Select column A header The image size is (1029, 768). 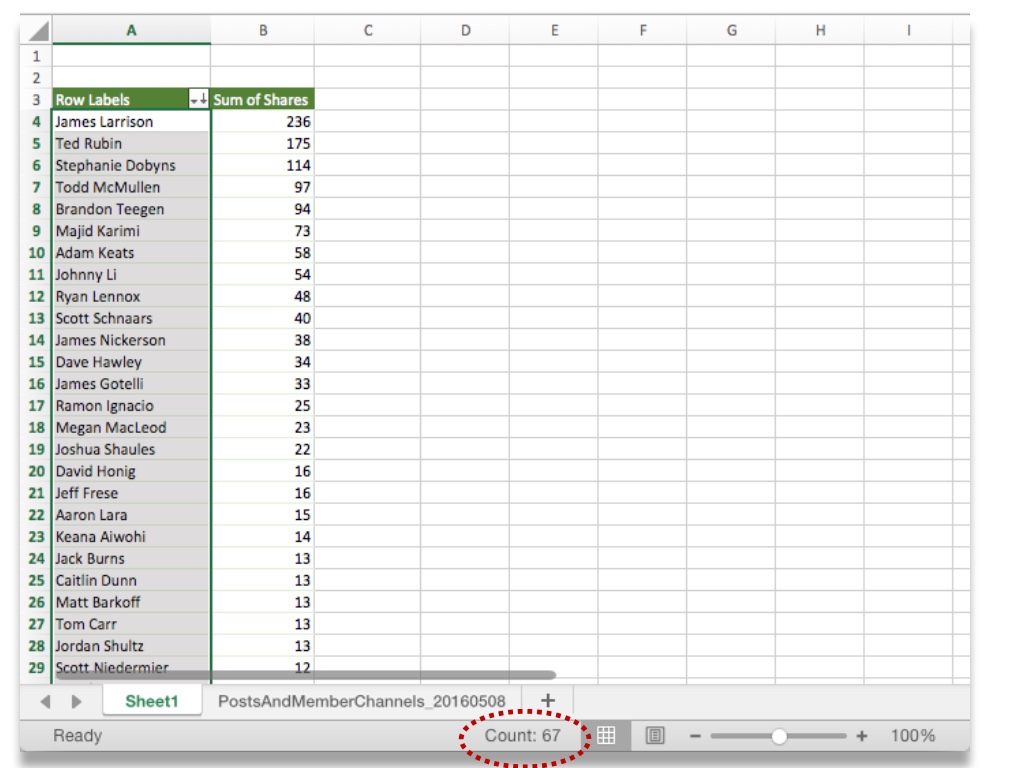[x=131, y=30]
